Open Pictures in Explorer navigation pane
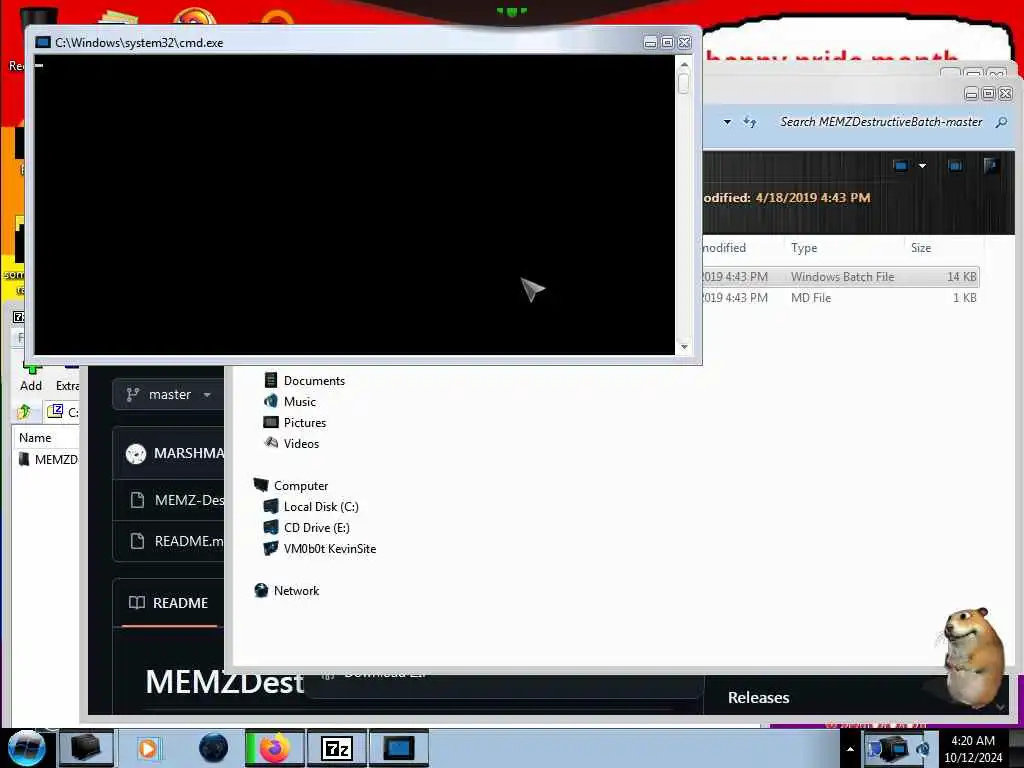 pyautogui.click(x=305, y=423)
